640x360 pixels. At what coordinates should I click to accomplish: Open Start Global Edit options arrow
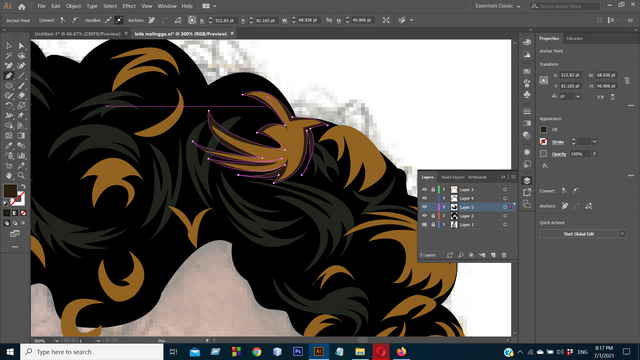tap(622, 234)
